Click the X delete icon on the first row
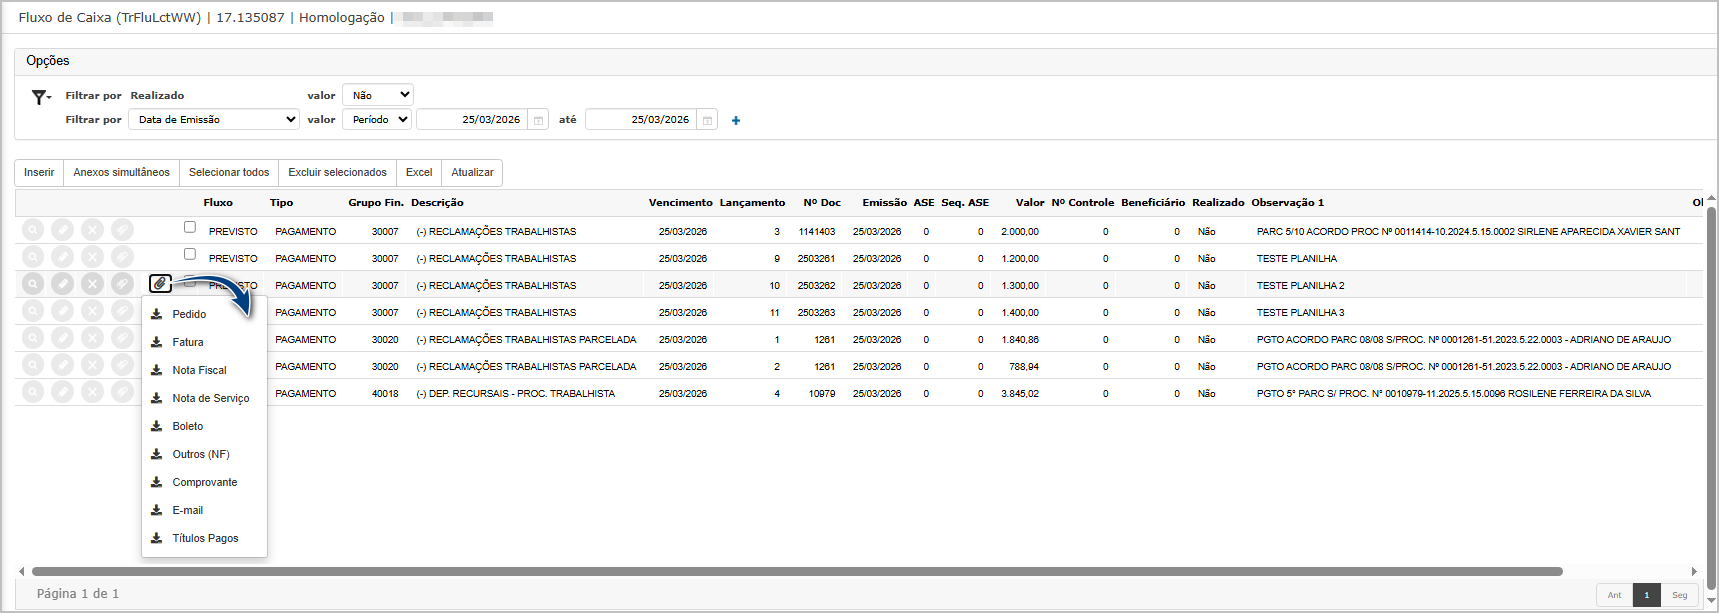 pos(92,230)
